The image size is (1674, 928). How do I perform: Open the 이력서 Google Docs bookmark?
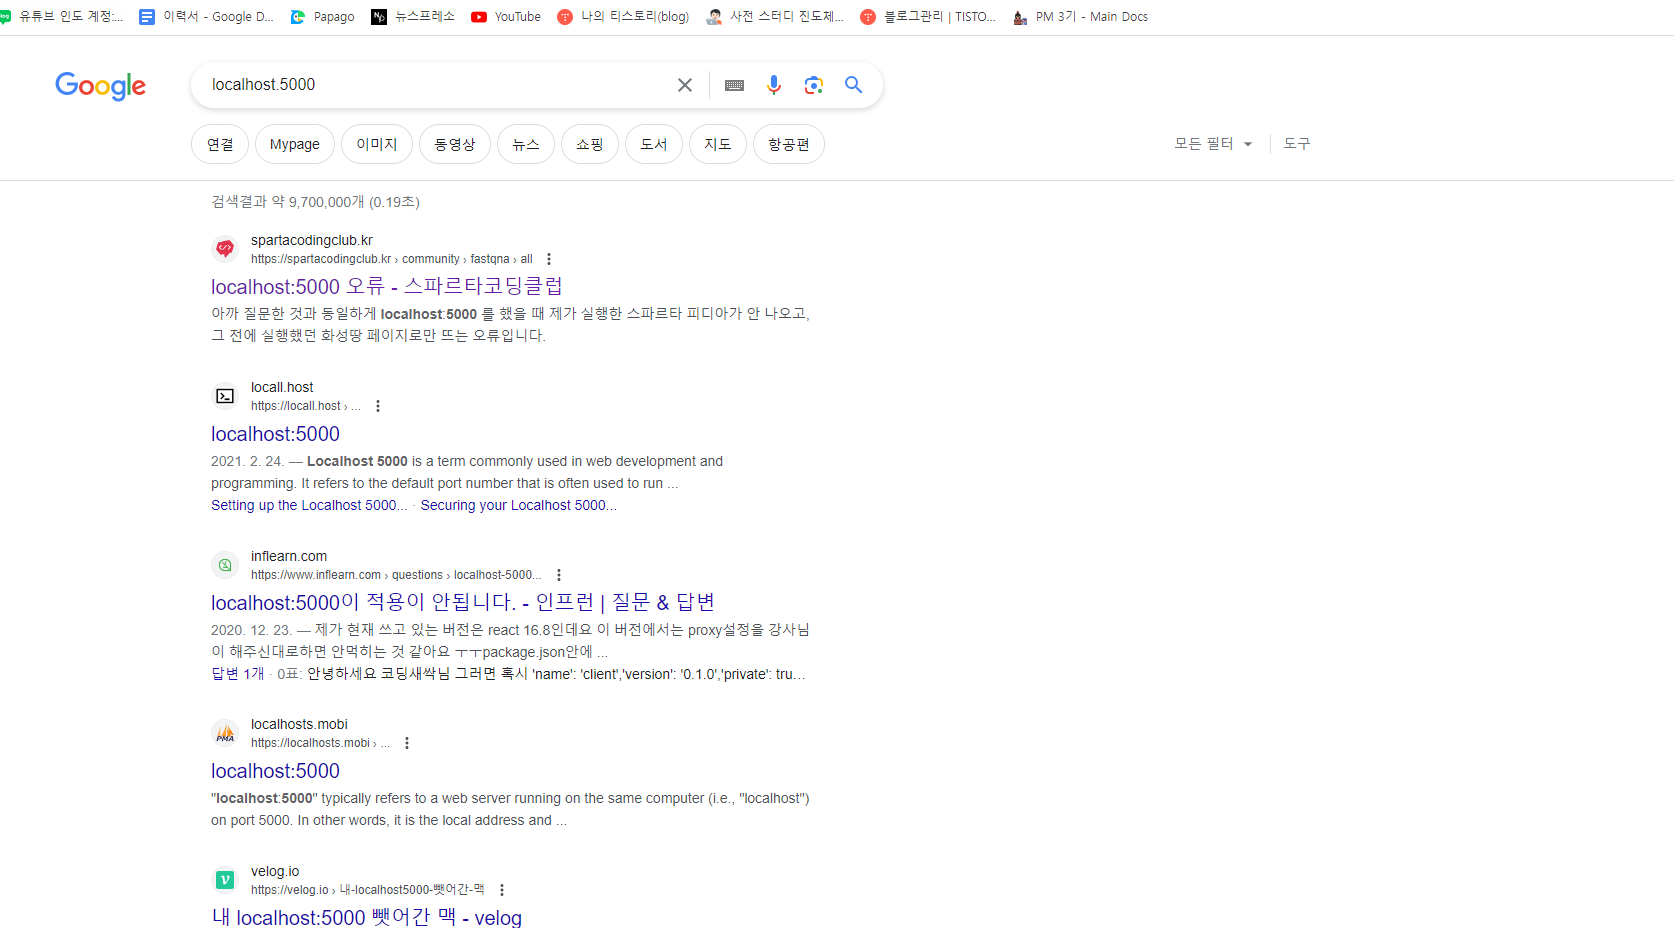206,17
